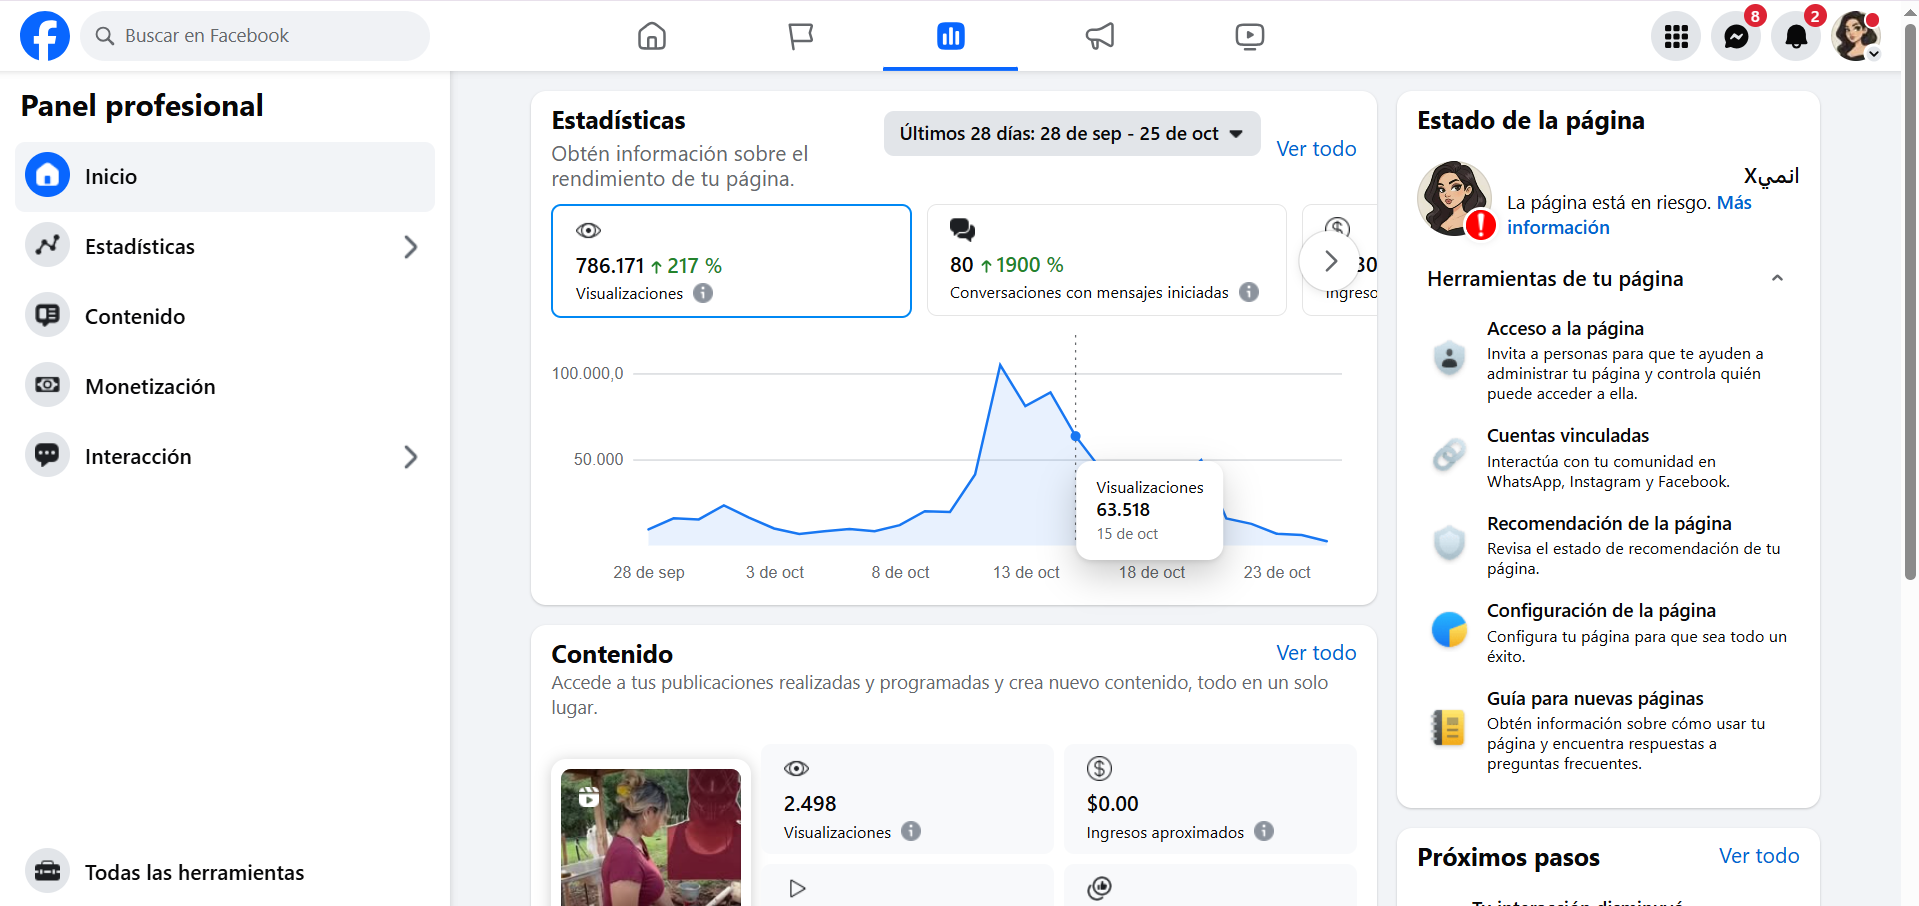Open the apps grid menu icon
Image resolution: width=1919 pixels, height=906 pixels.
pos(1676,37)
